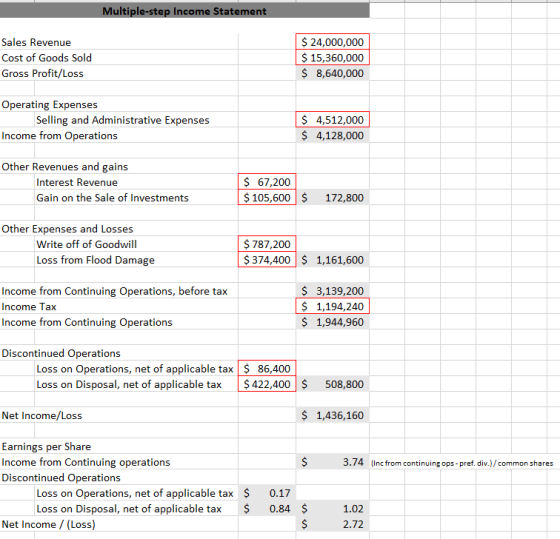
Task: Click the EPS formula note beside 3.74
Action: click(462, 463)
